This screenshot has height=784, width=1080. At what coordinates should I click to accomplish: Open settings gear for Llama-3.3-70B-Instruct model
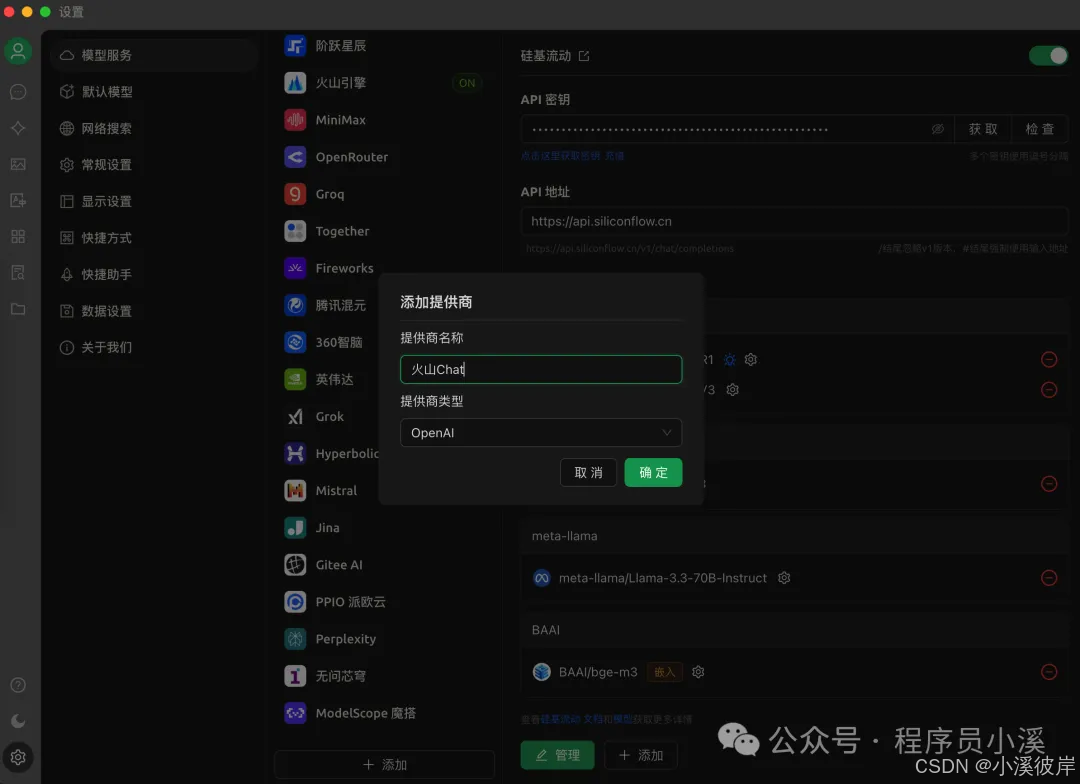(x=784, y=578)
